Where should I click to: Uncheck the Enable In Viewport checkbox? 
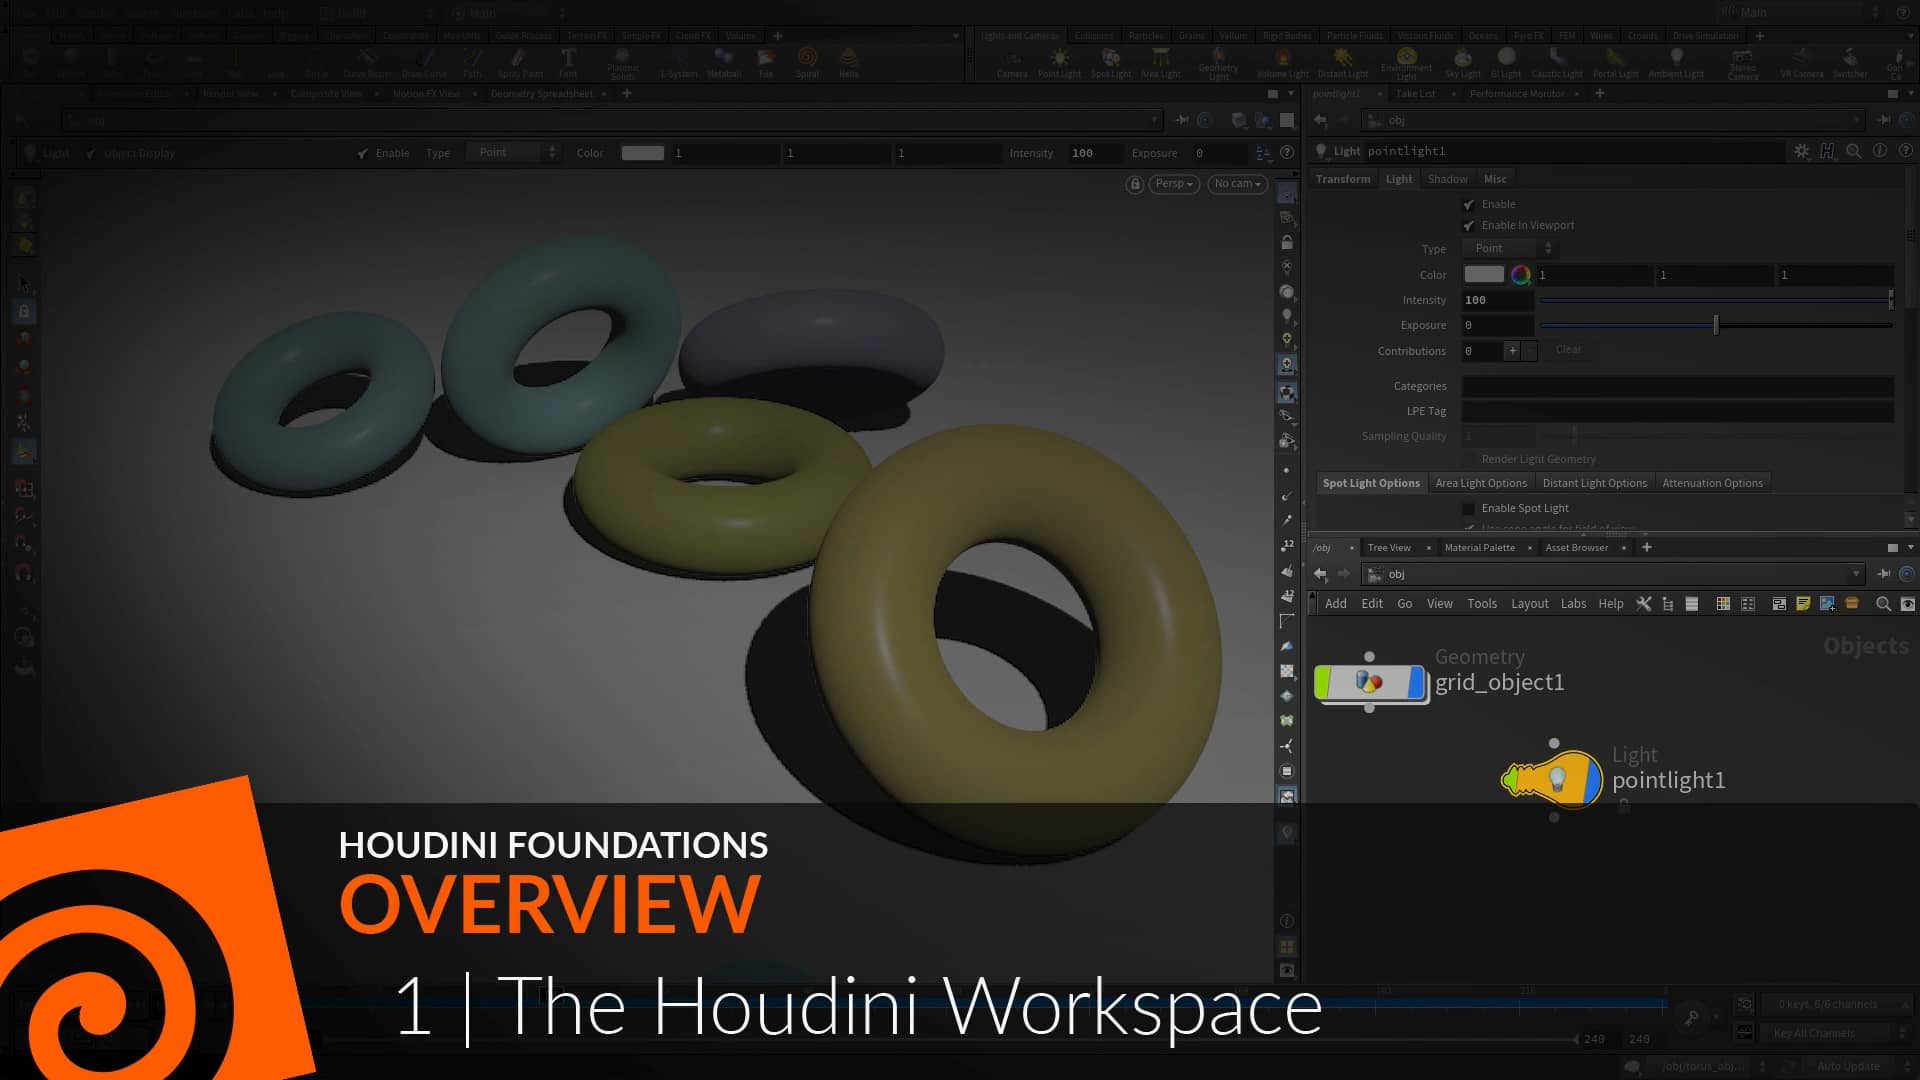(1468, 226)
